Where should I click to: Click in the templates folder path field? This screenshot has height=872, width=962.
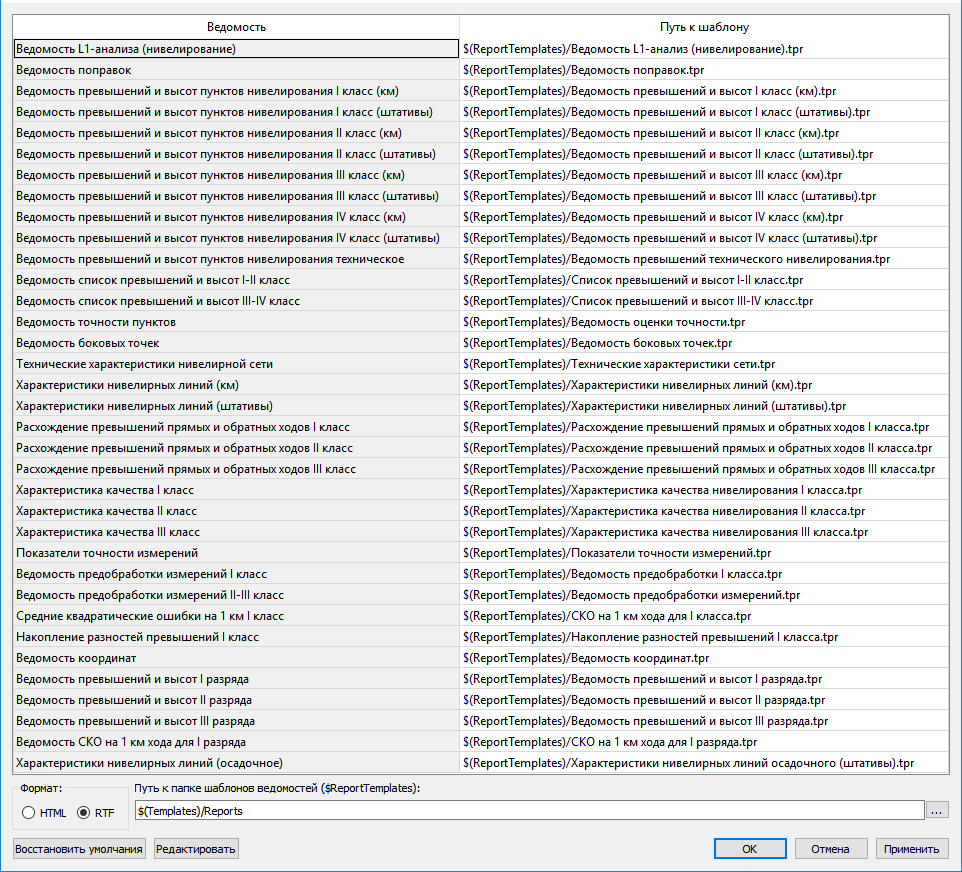point(528,811)
